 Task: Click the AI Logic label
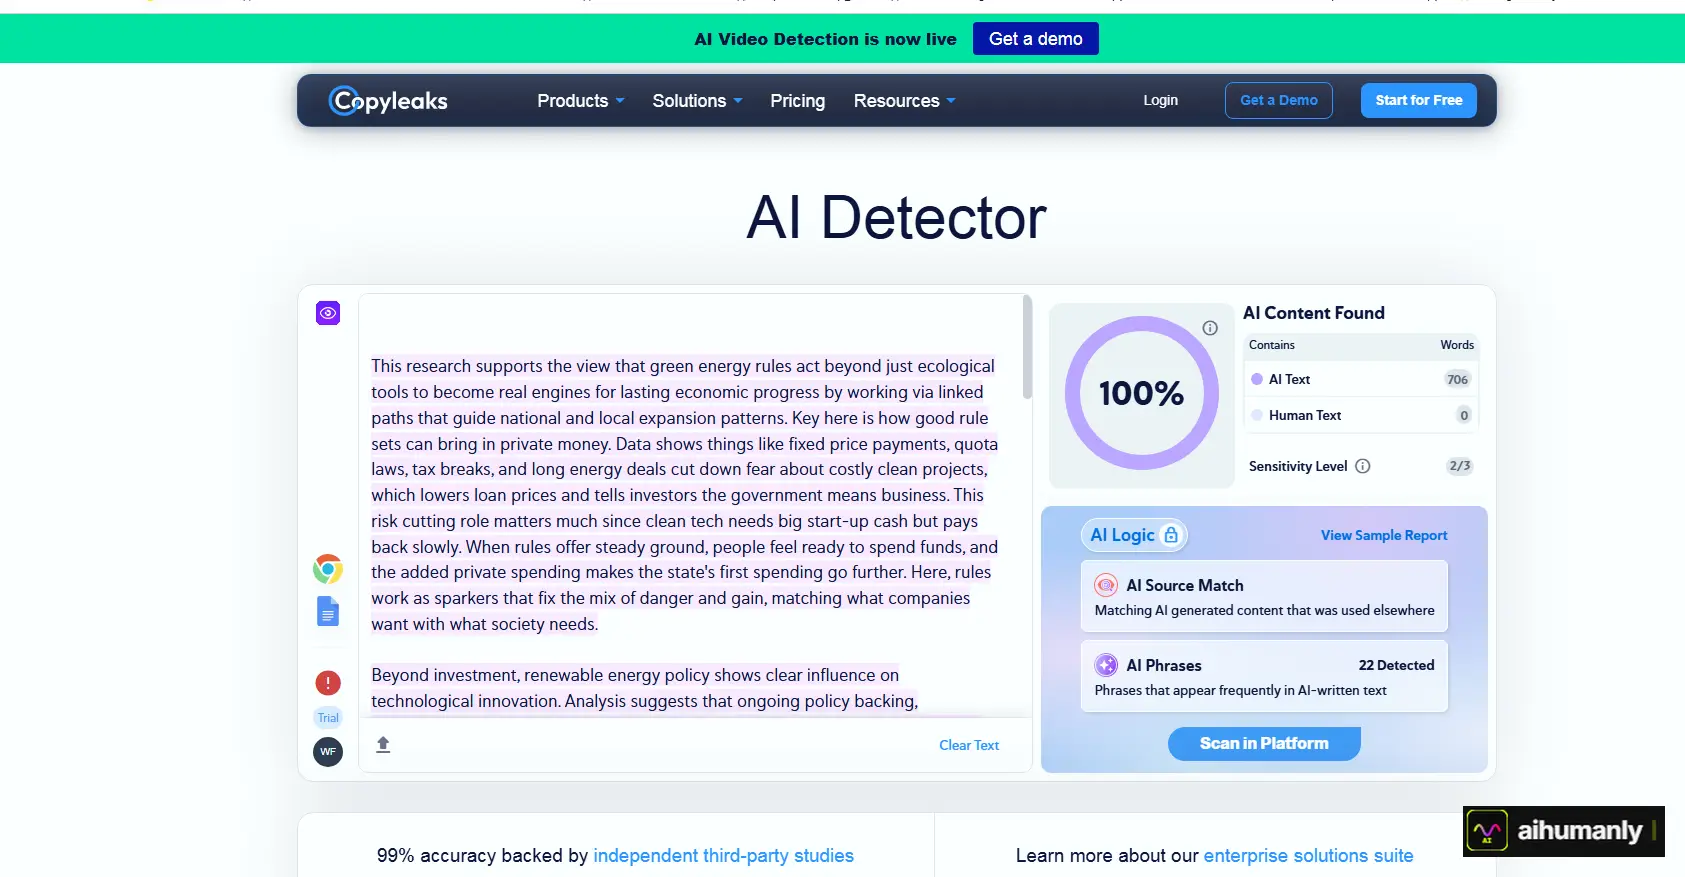pyautogui.click(x=1122, y=535)
